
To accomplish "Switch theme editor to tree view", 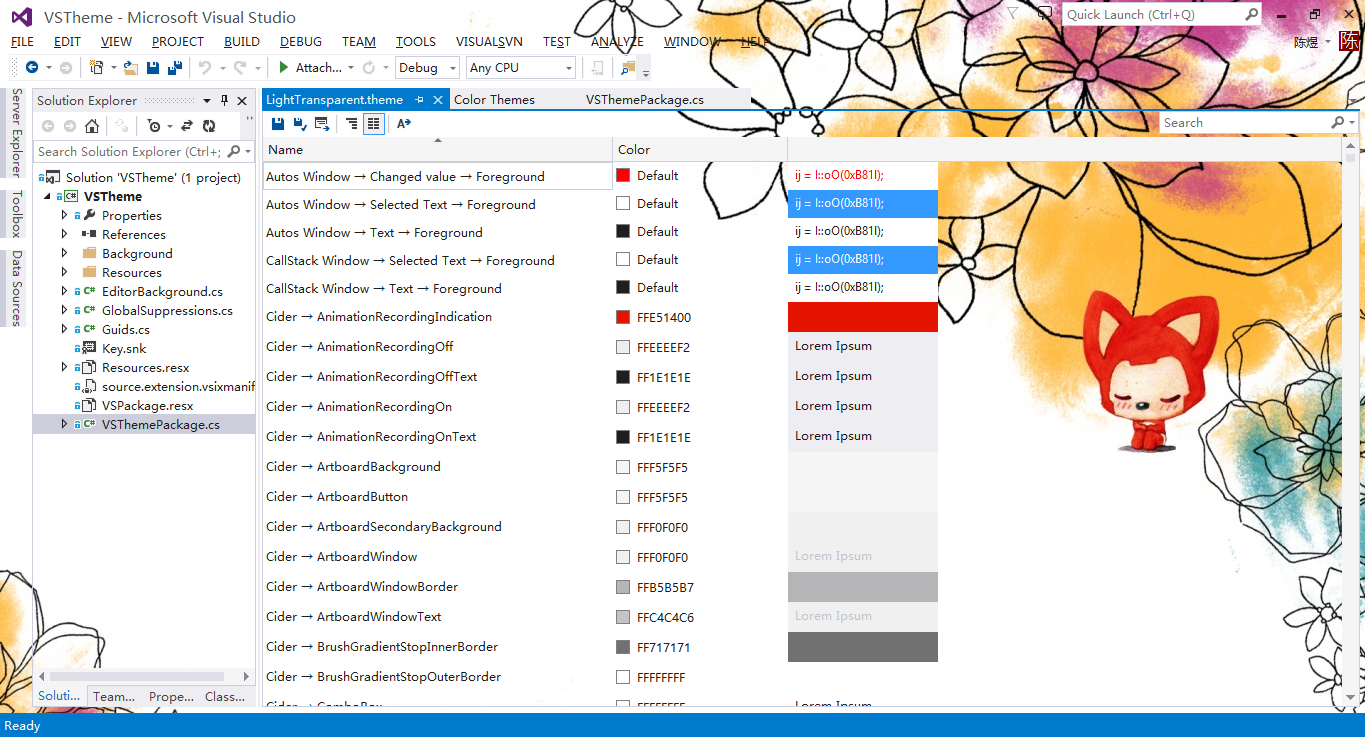I will pos(352,123).
